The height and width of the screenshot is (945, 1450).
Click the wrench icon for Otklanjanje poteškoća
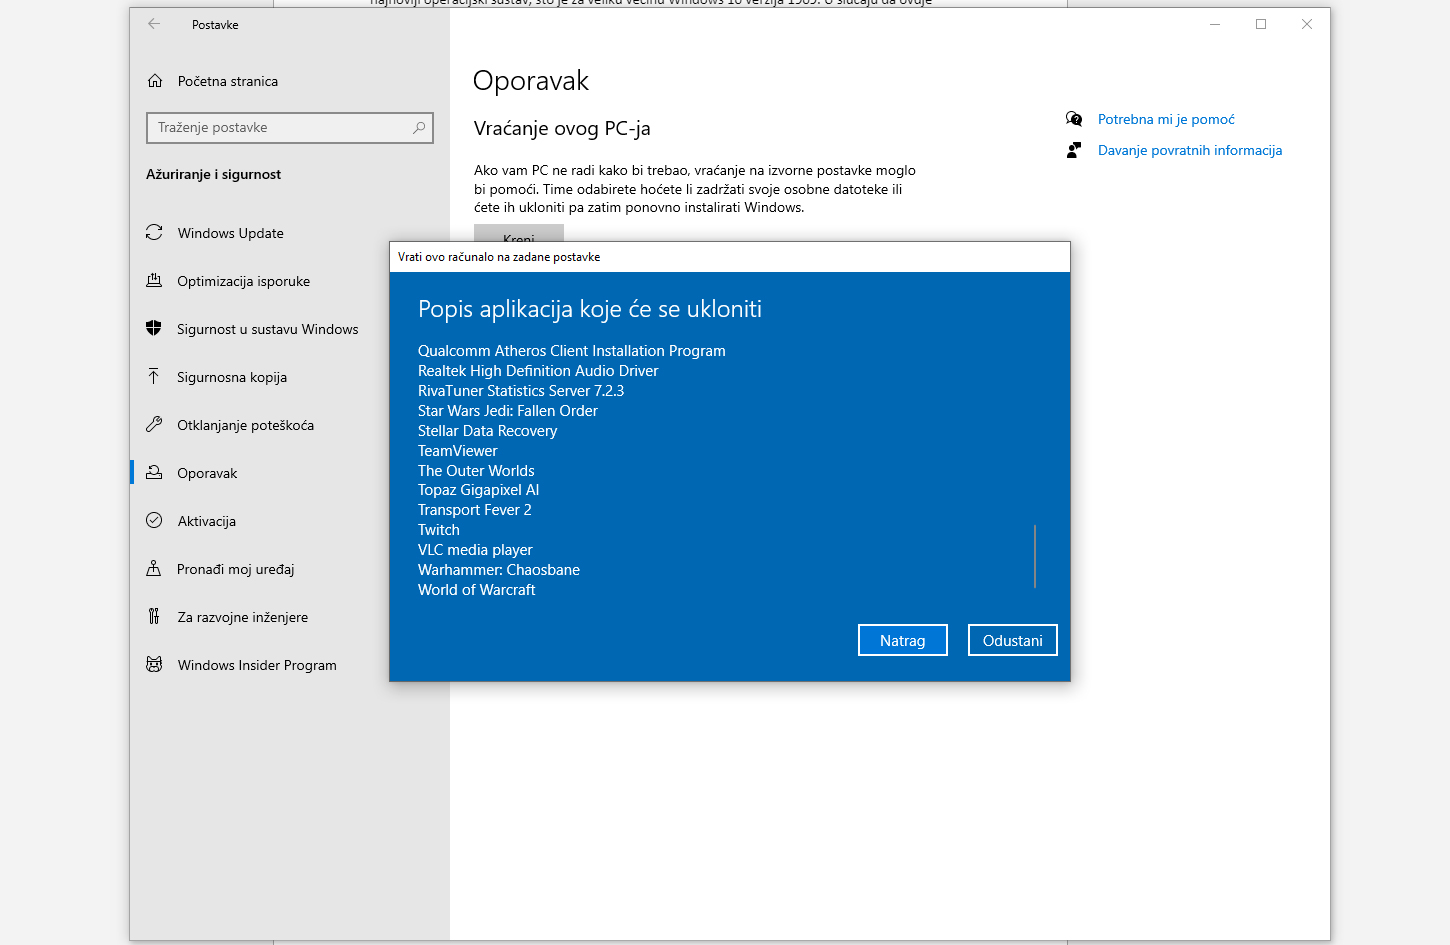[x=154, y=425]
